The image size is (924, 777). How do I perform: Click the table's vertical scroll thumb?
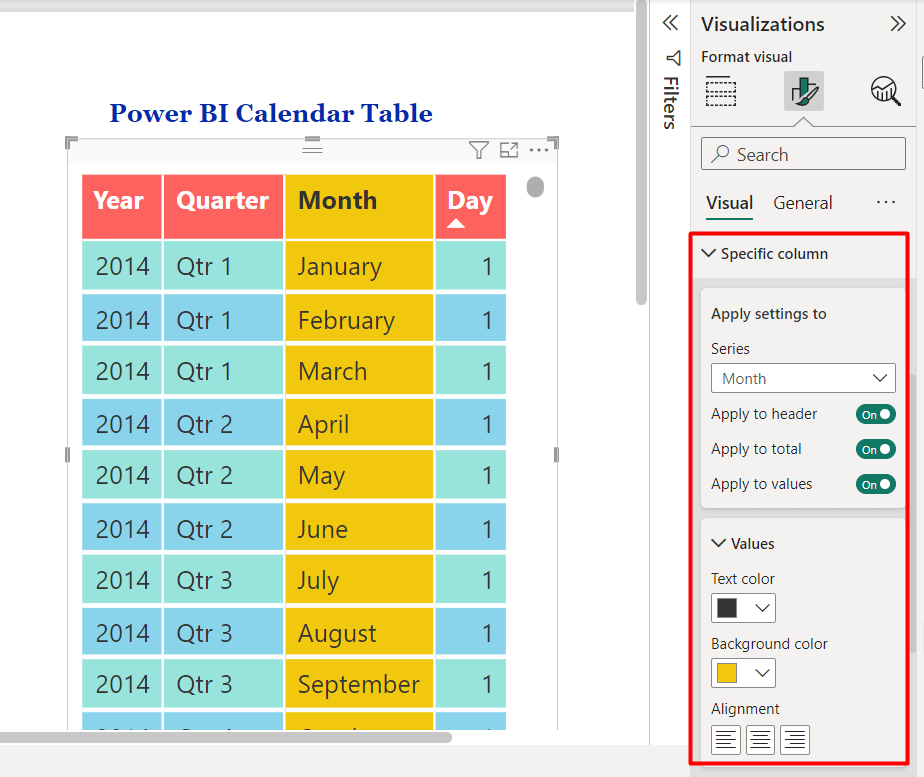pyautogui.click(x=535, y=187)
